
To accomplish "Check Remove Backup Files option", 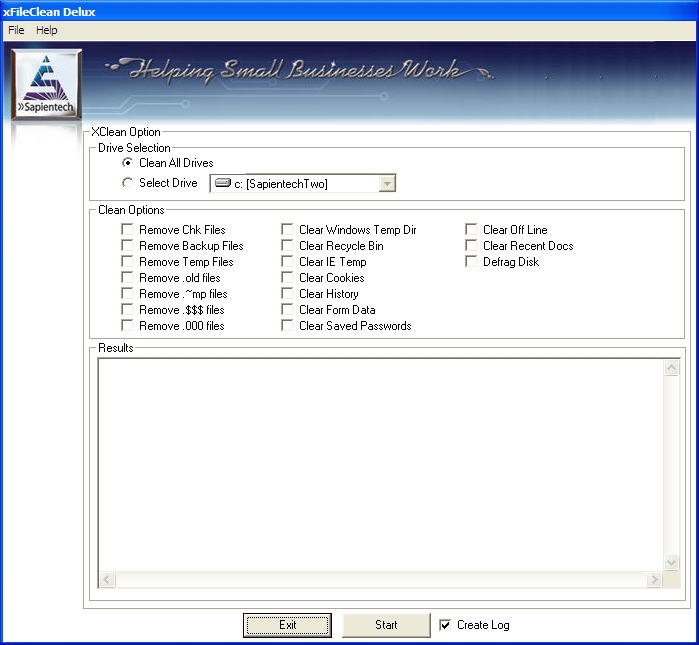I will (127, 246).
